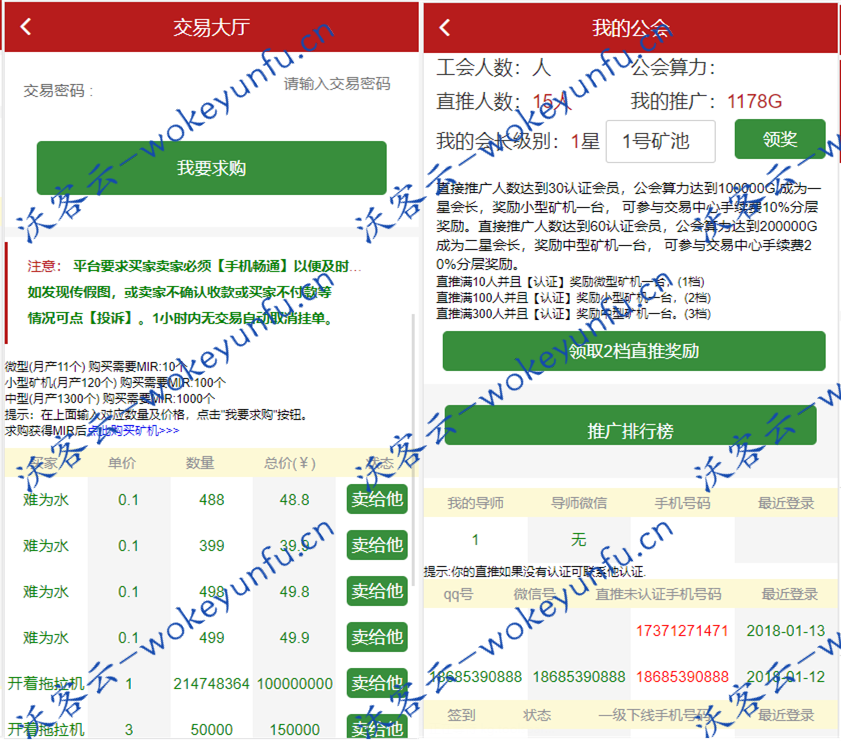Select the 直推人数 value 15人
The height and width of the screenshot is (741, 841).
[x=552, y=101]
